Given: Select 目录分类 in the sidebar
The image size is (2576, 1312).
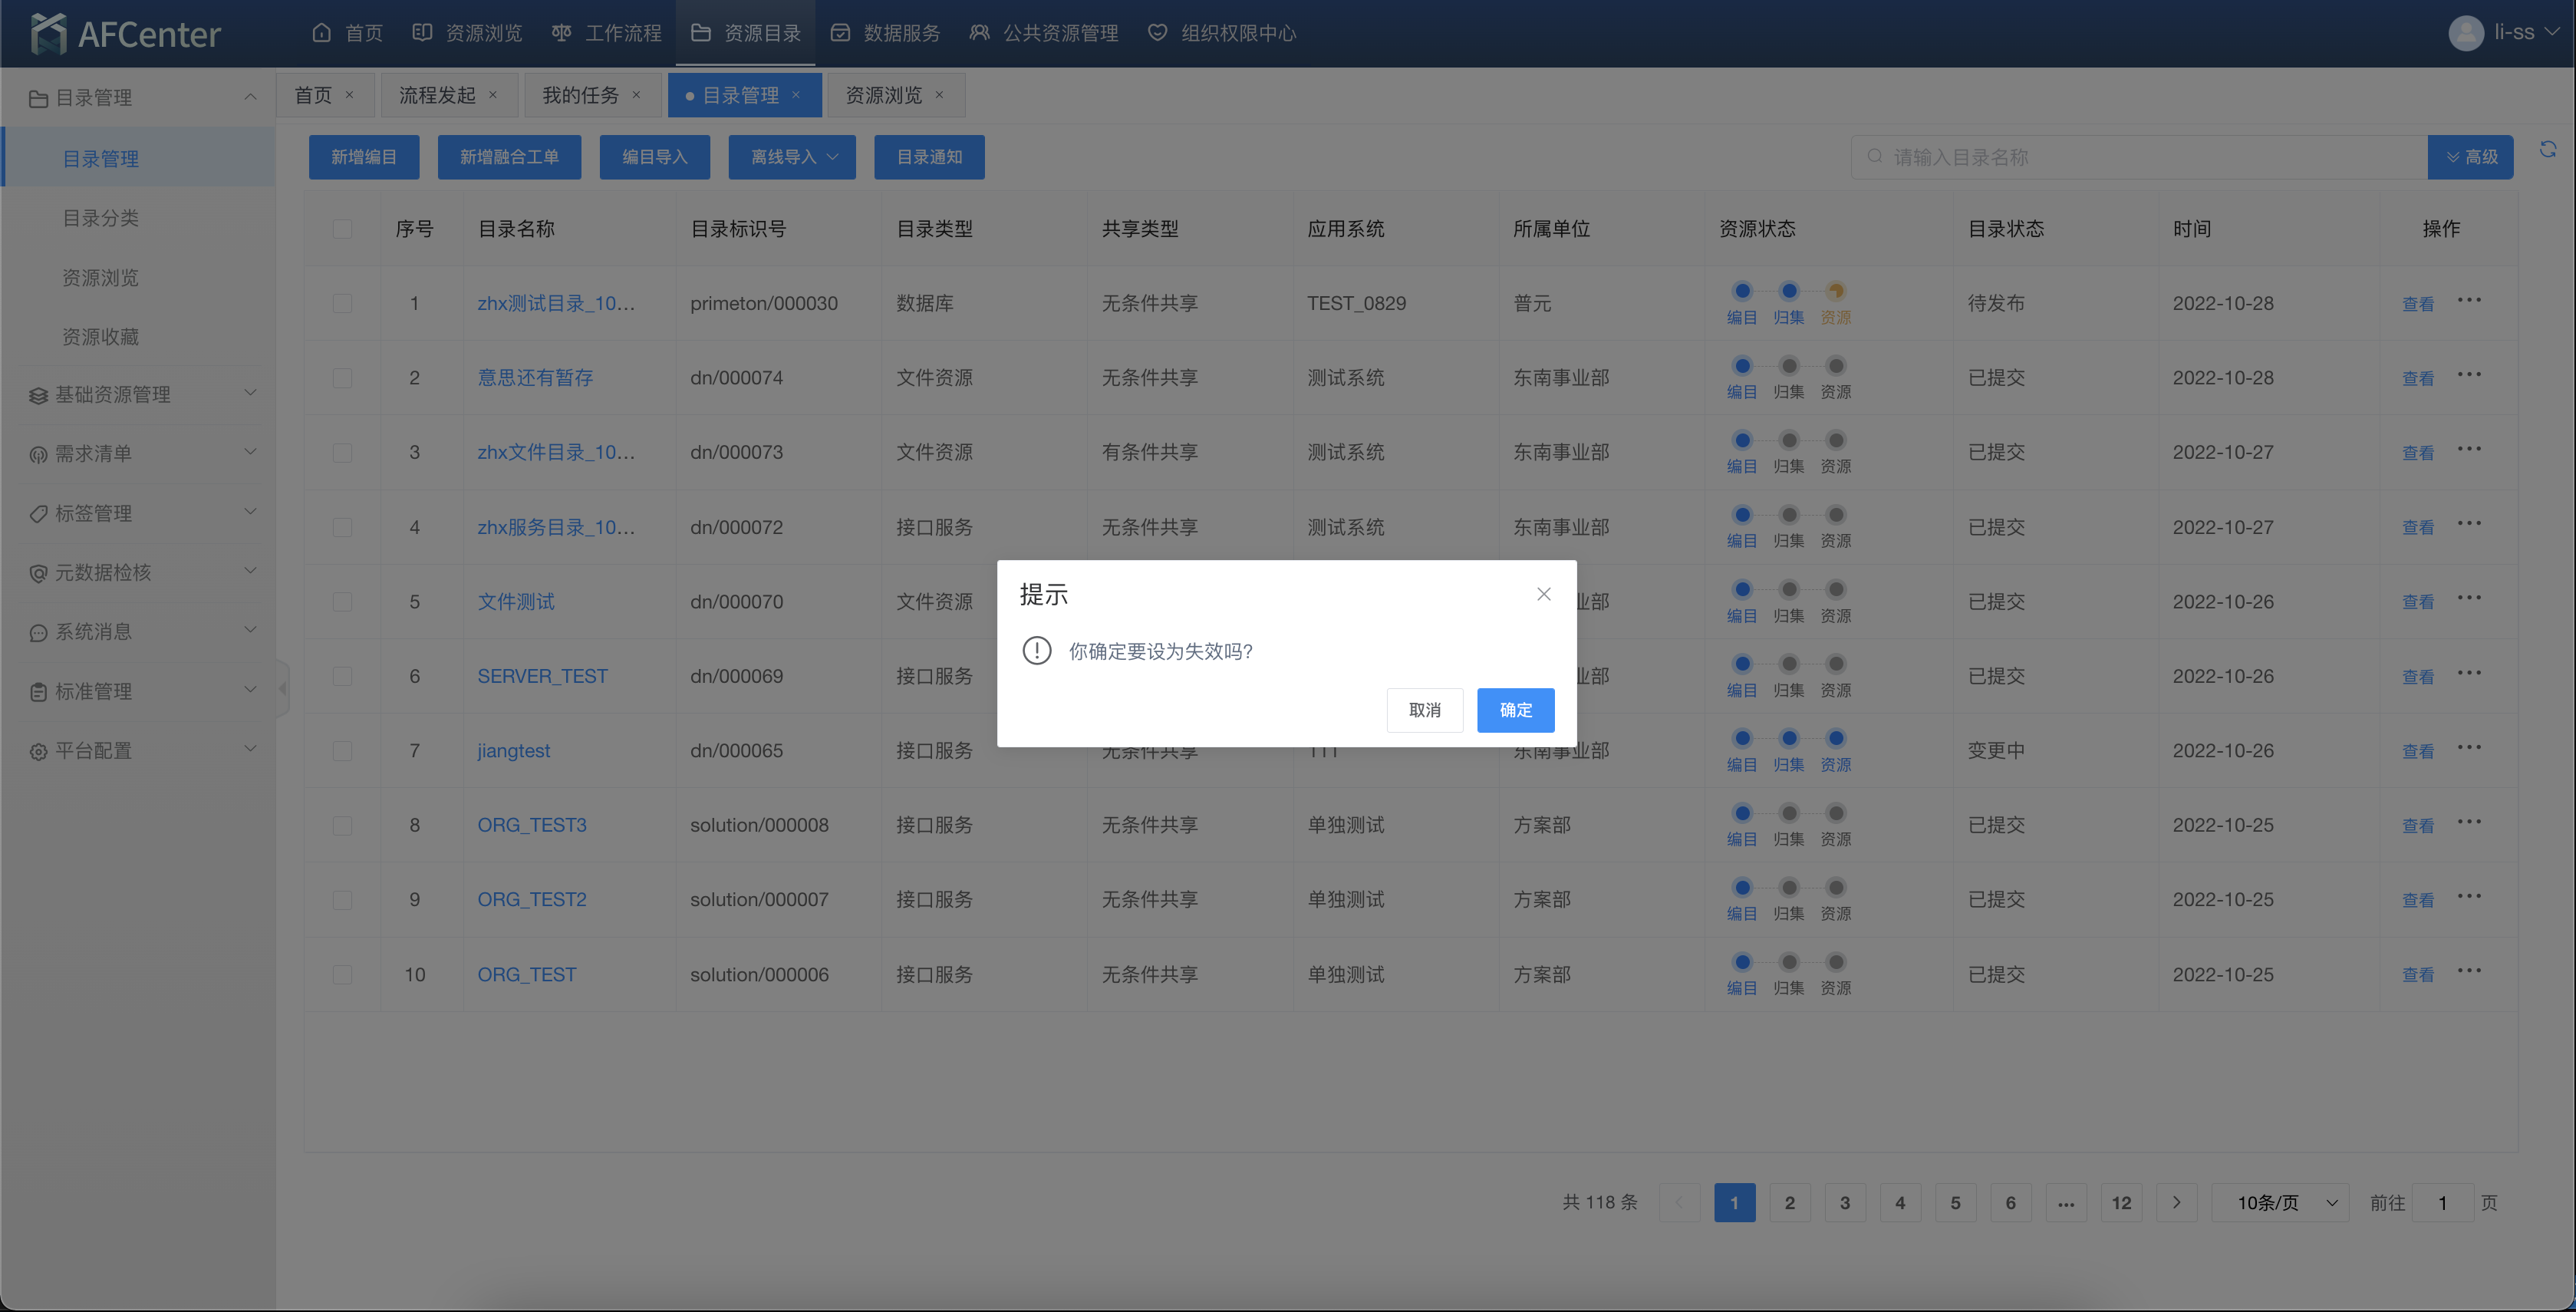Looking at the screenshot, I should [100, 218].
